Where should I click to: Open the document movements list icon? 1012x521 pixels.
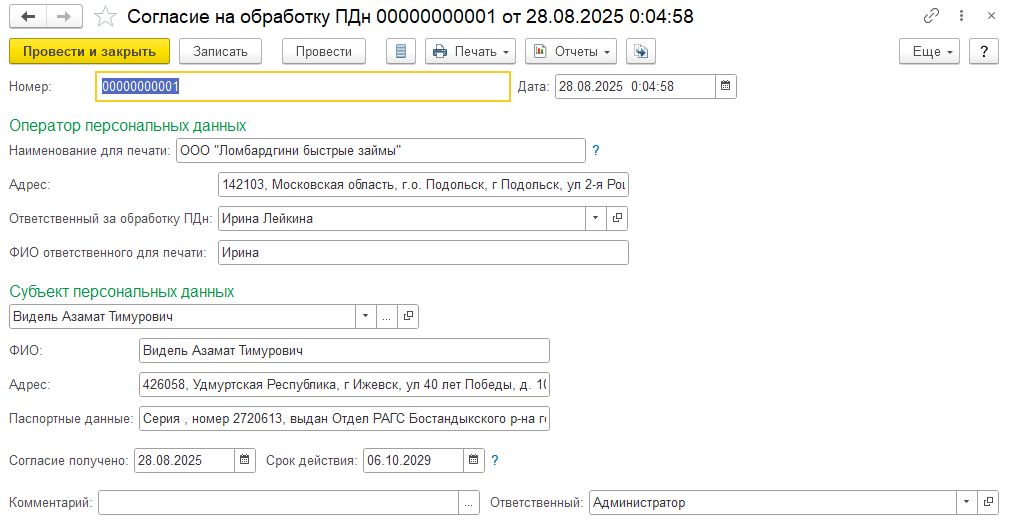point(401,51)
